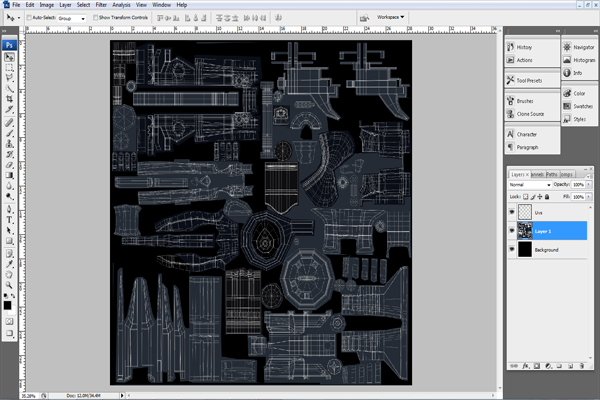Select the Rectangular Marquee tool
The height and width of the screenshot is (400, 600).
(x=10, y=68)
